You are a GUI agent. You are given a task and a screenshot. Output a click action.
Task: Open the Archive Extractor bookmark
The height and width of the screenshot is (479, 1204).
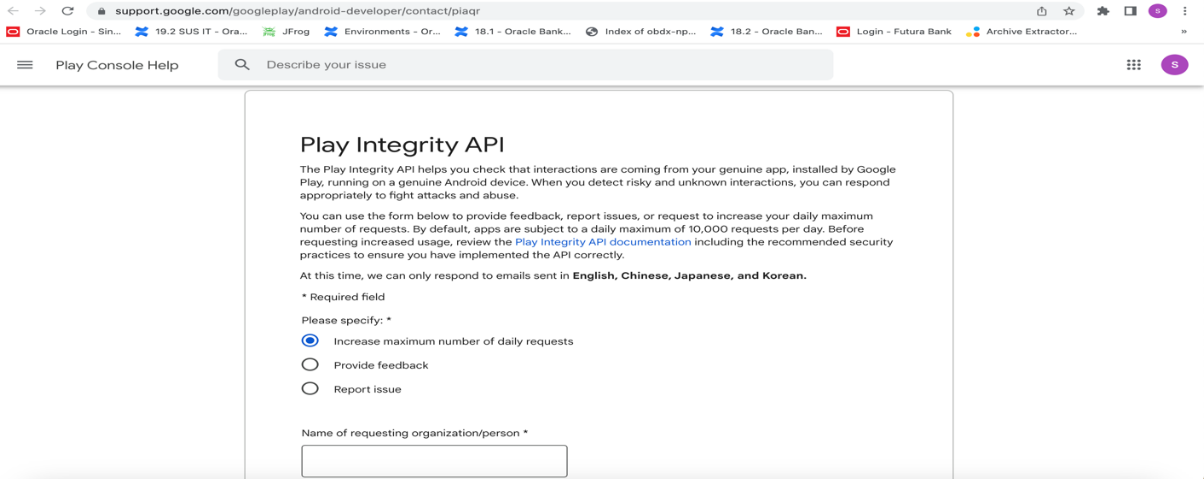[1023, 32]
